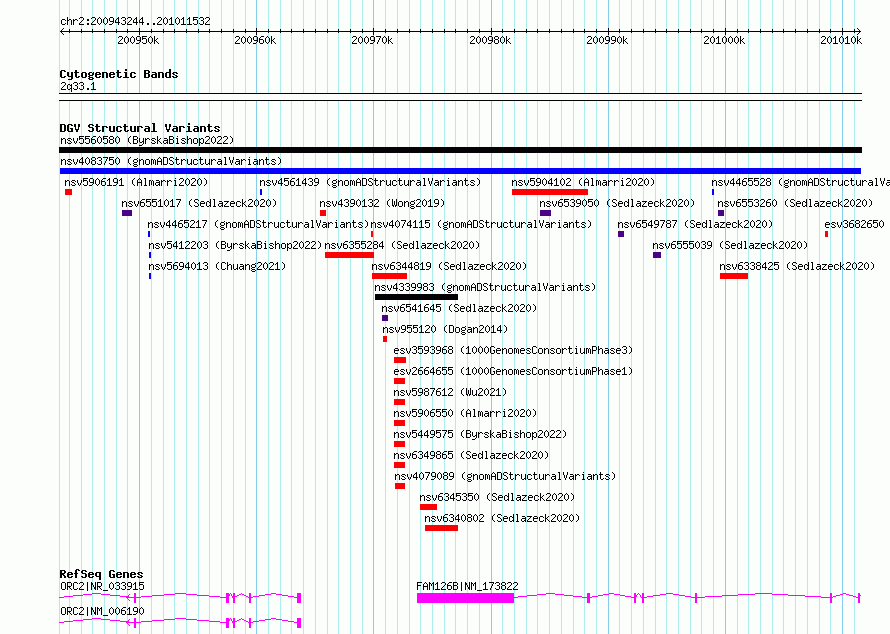Select the black nsv5560580 variant bar
890x634 pixels.
point(460,150)
